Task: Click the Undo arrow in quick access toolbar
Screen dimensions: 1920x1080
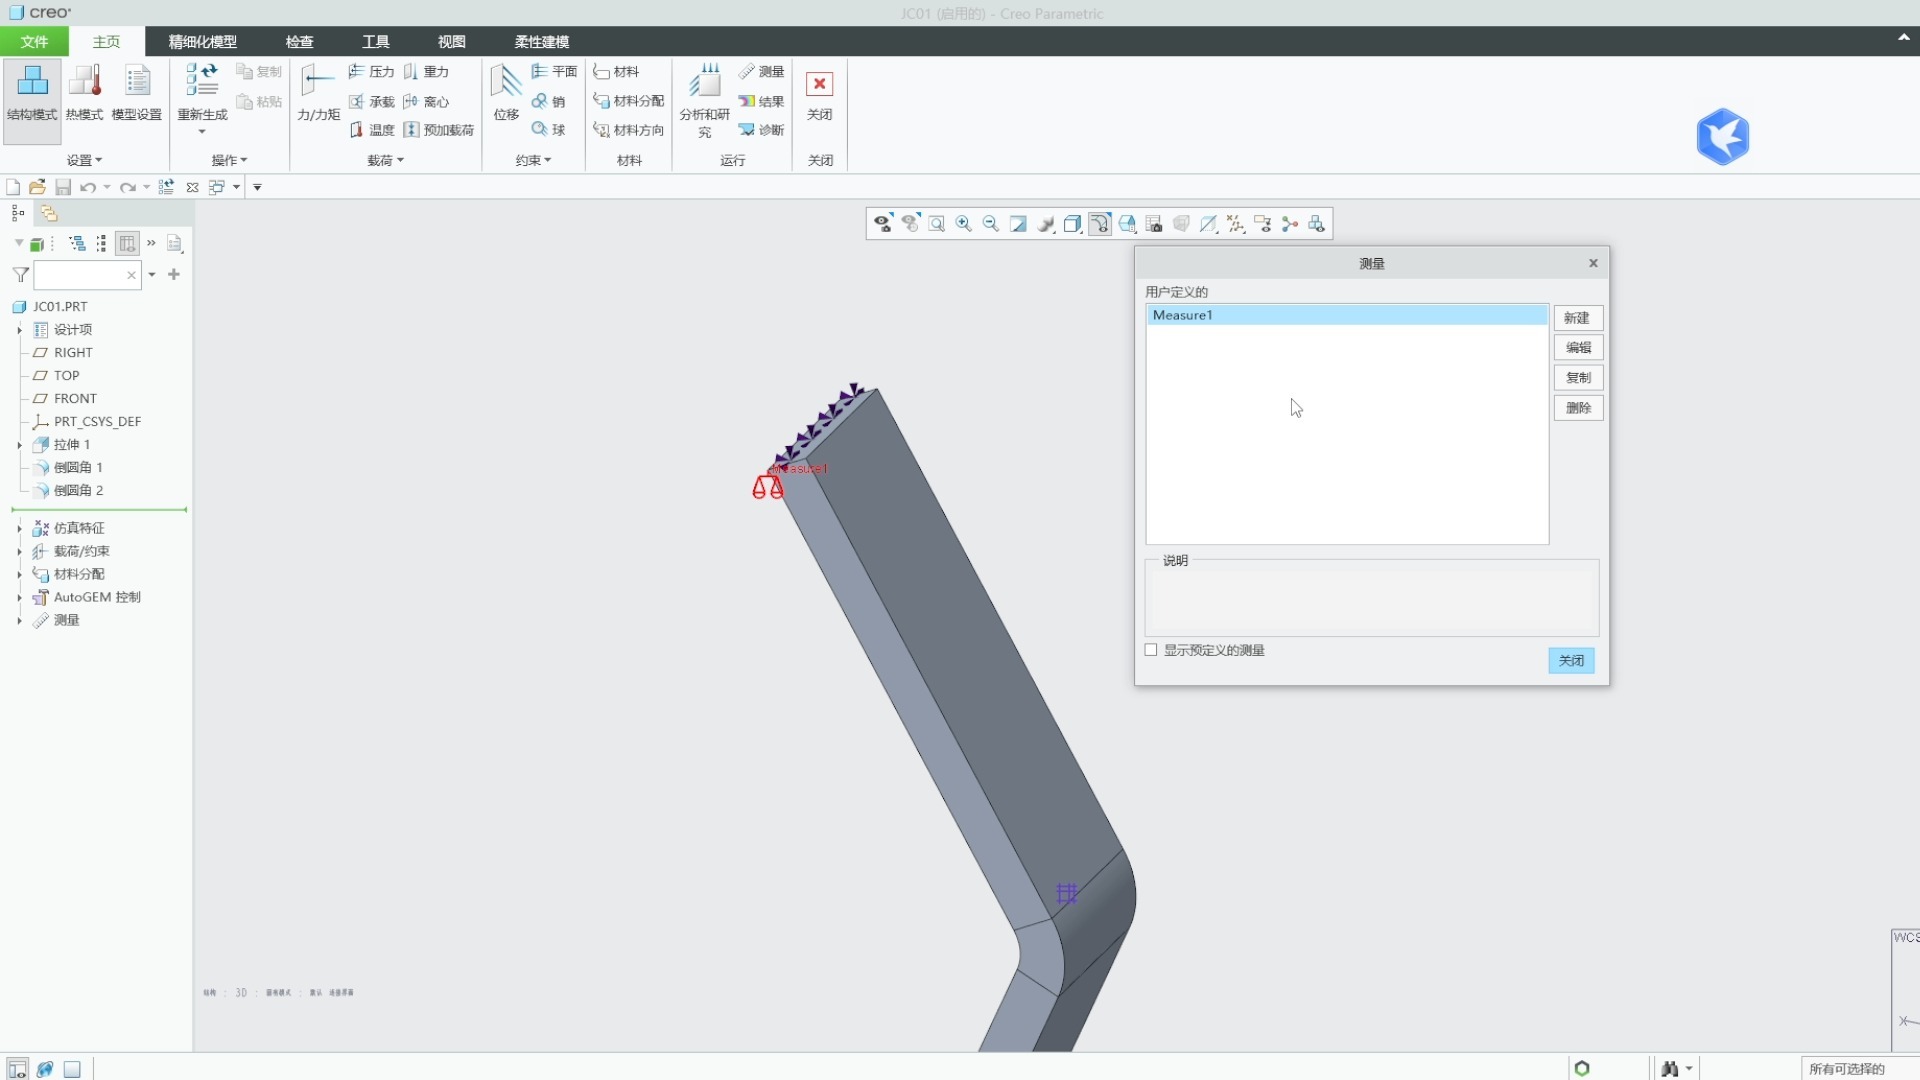Action: (x=88, y=187)
